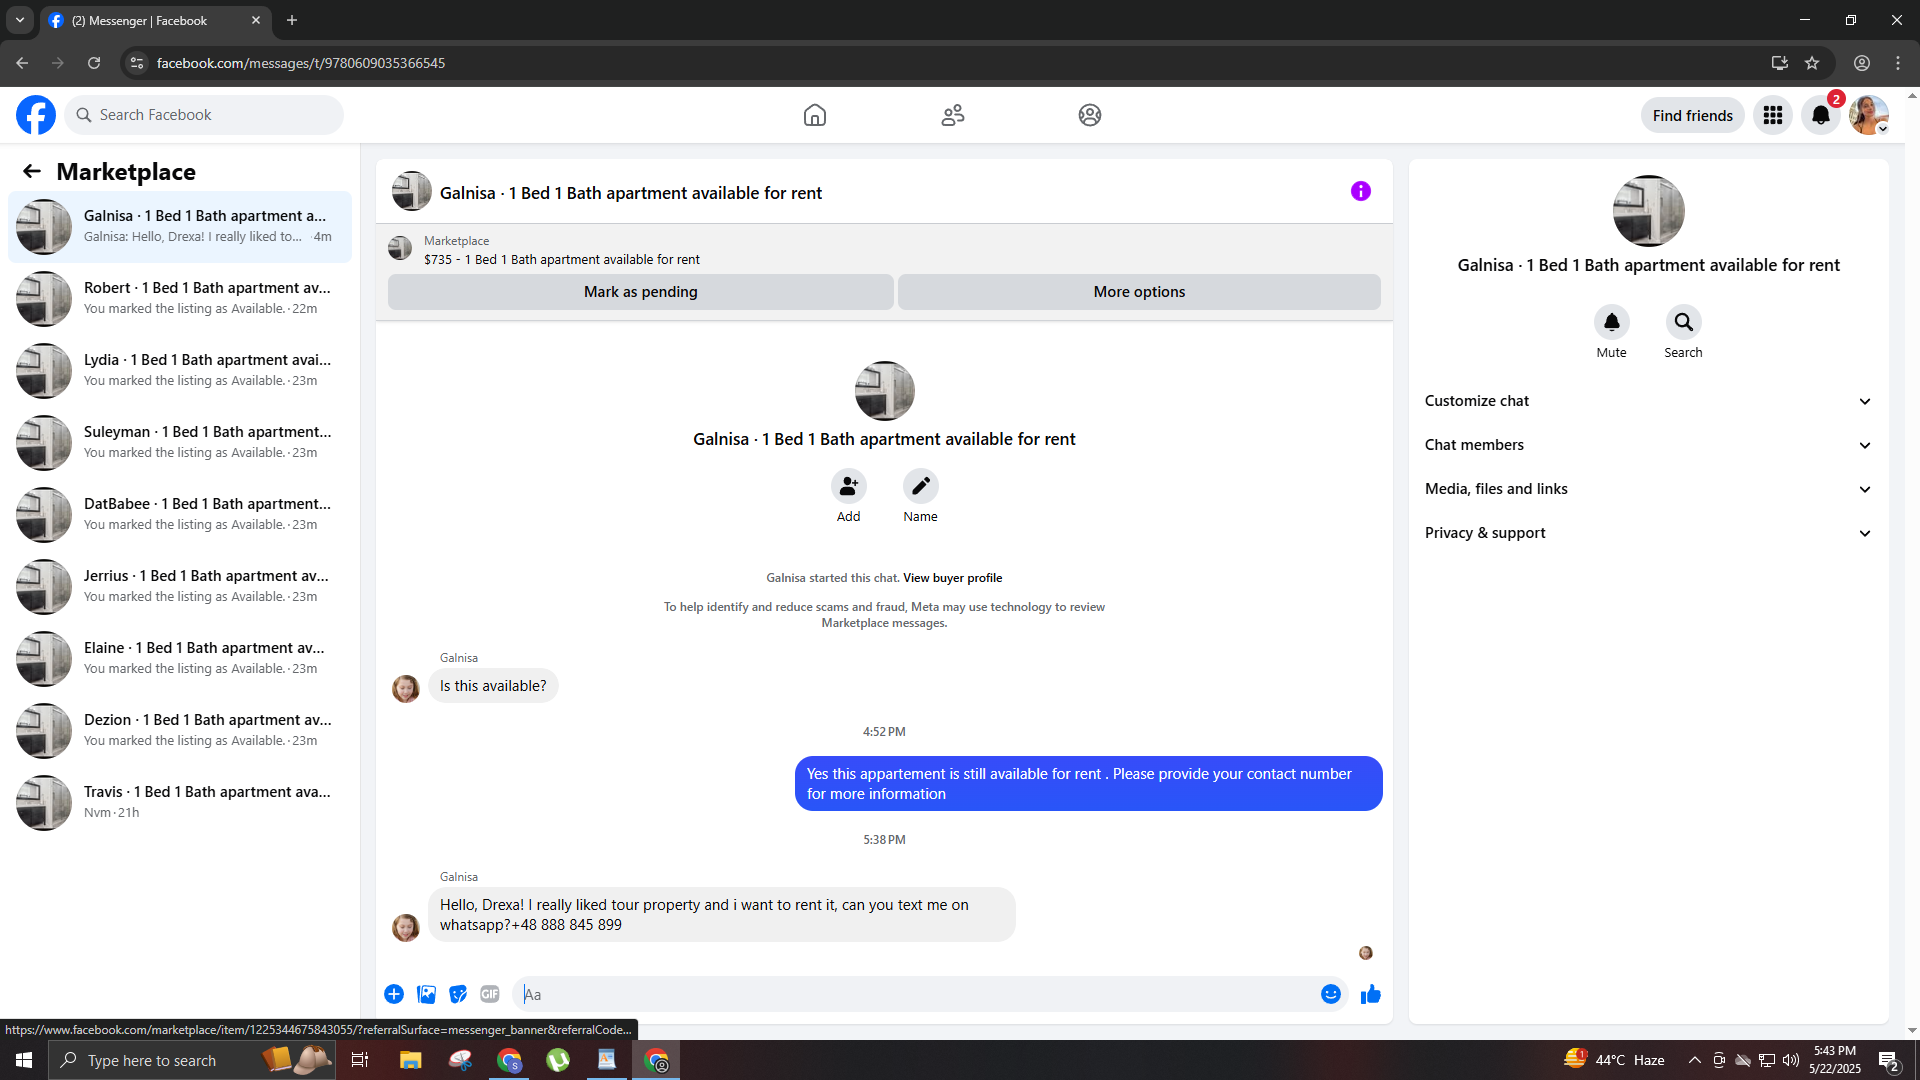Open Robert conversation in list

coord(180,299)
